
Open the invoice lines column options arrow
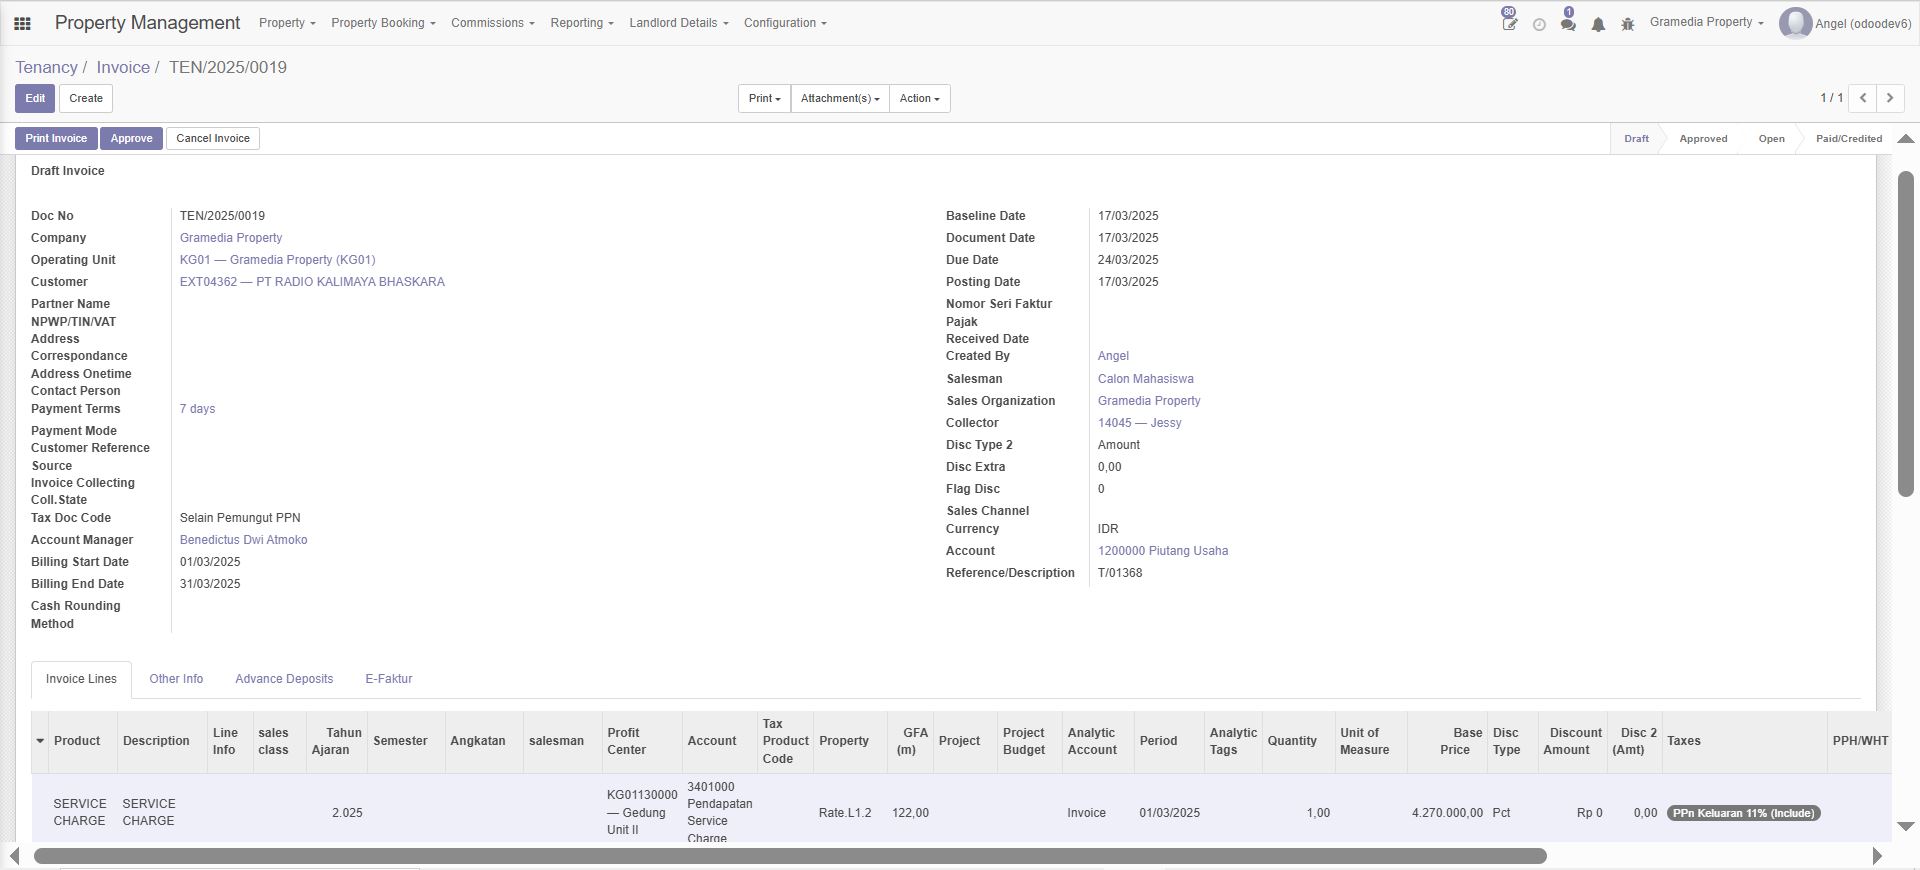[x=40, y=741]
